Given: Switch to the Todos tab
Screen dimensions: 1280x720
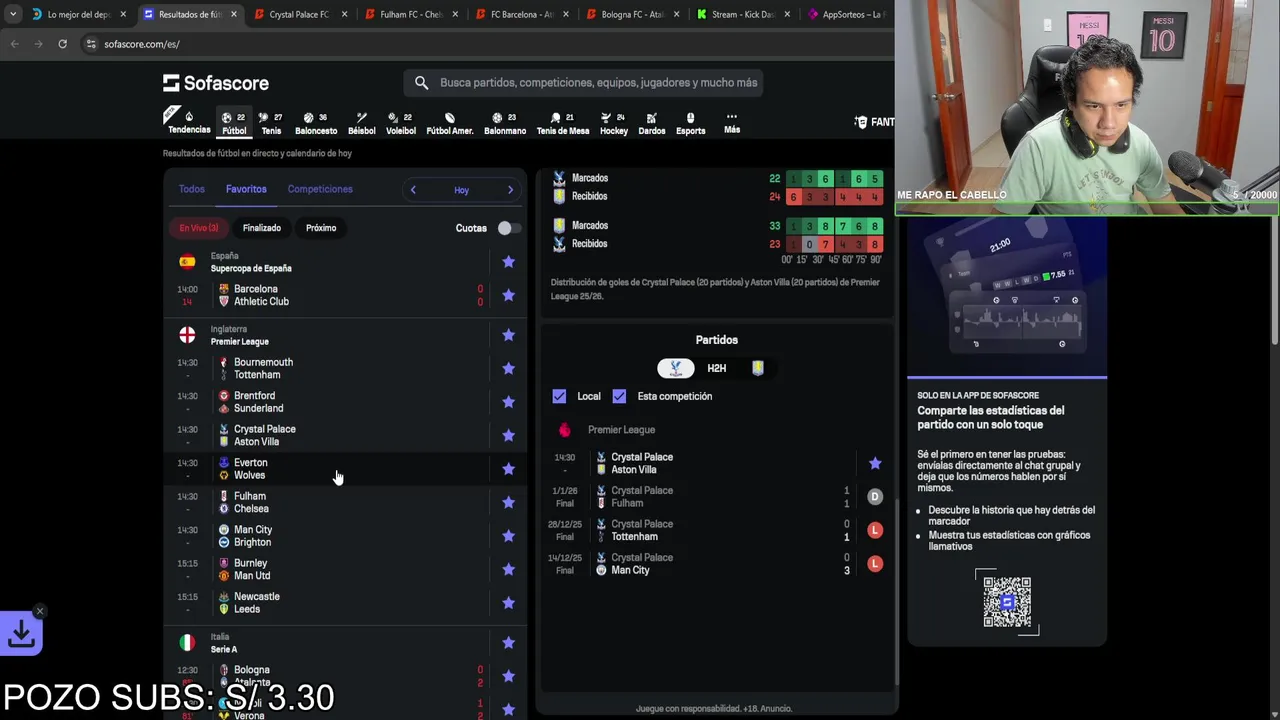Looking at the screenshot, I should [191, 189].
